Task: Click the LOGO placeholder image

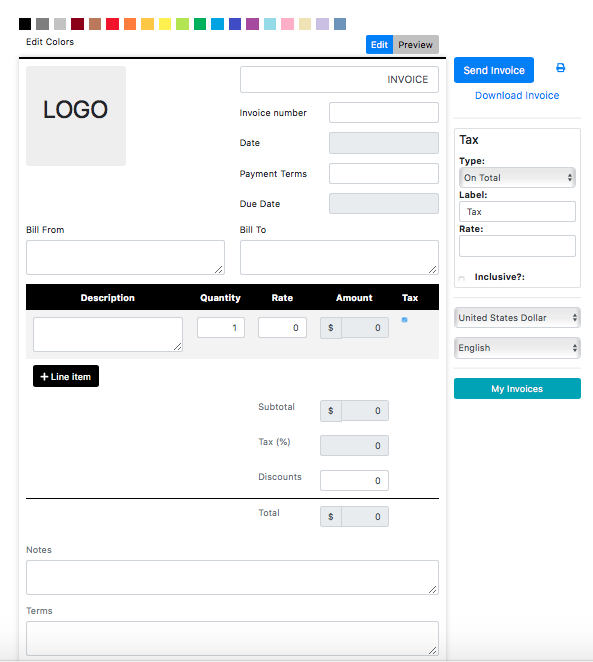Action: [76, 116]
